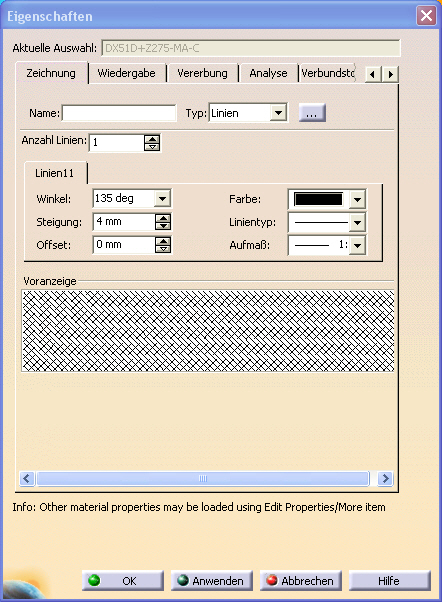Image resolution: width=442 pixels, height=602 pixels.
Task: Select the Vererbung tab
Action: [202, 73]
